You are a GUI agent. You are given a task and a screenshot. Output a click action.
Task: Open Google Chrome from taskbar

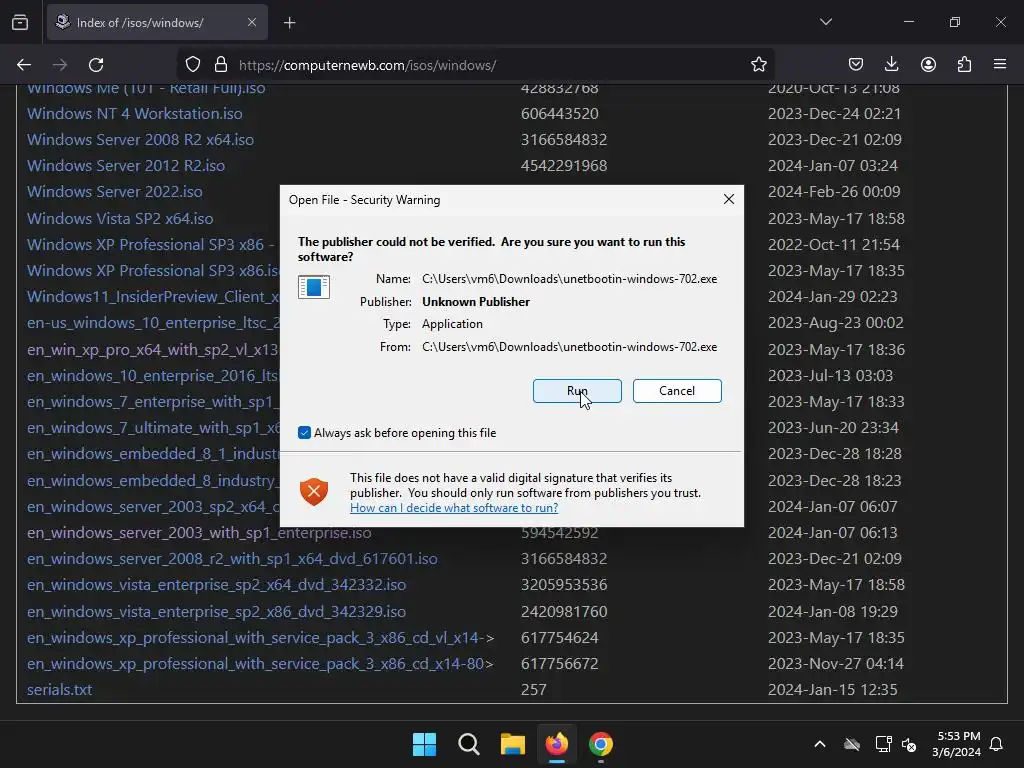601,744
